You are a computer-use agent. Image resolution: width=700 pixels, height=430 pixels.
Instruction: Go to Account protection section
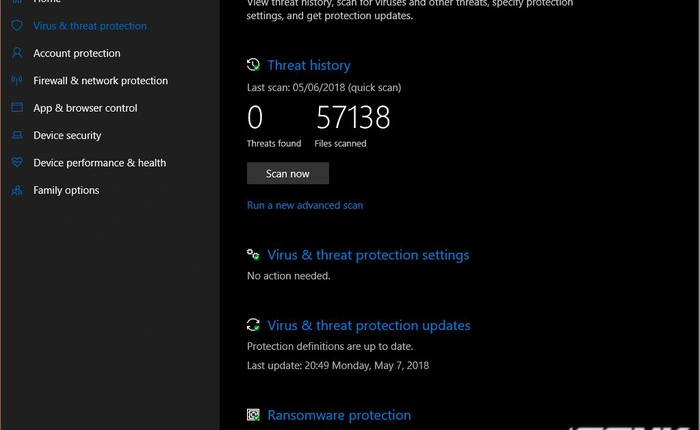pos(77,53)
